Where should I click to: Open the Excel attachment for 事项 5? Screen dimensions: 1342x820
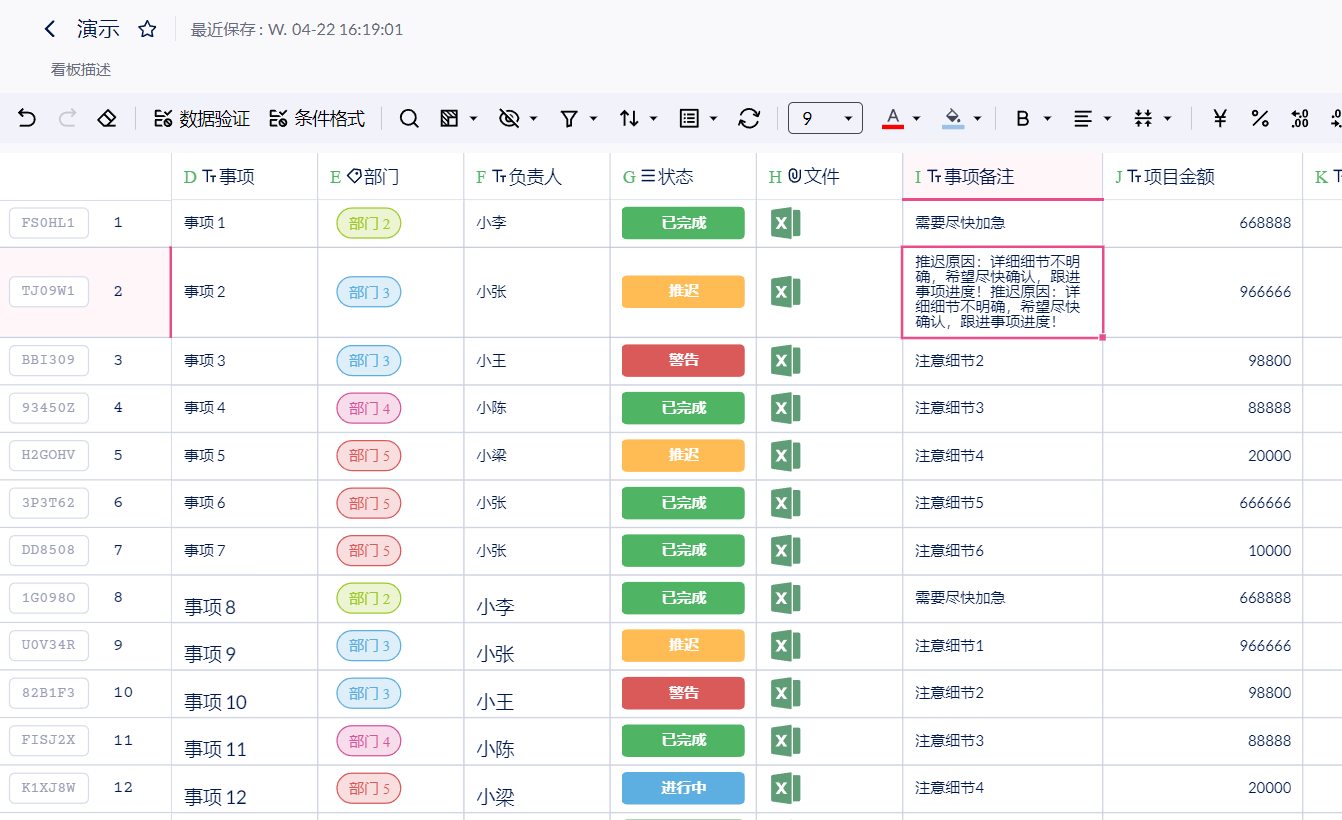(x=785, y=455)
